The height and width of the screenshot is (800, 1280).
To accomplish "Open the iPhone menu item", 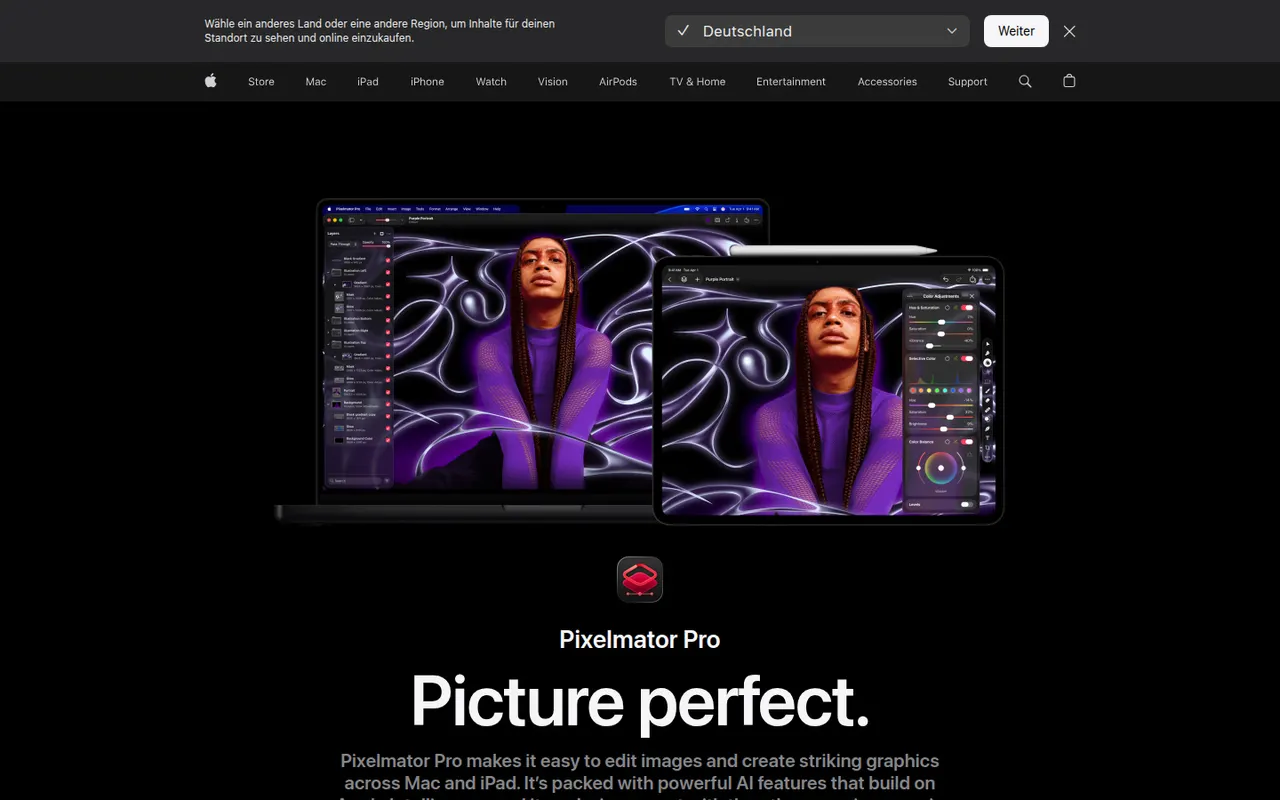I will pyautogui.click(x=427, y=82).
